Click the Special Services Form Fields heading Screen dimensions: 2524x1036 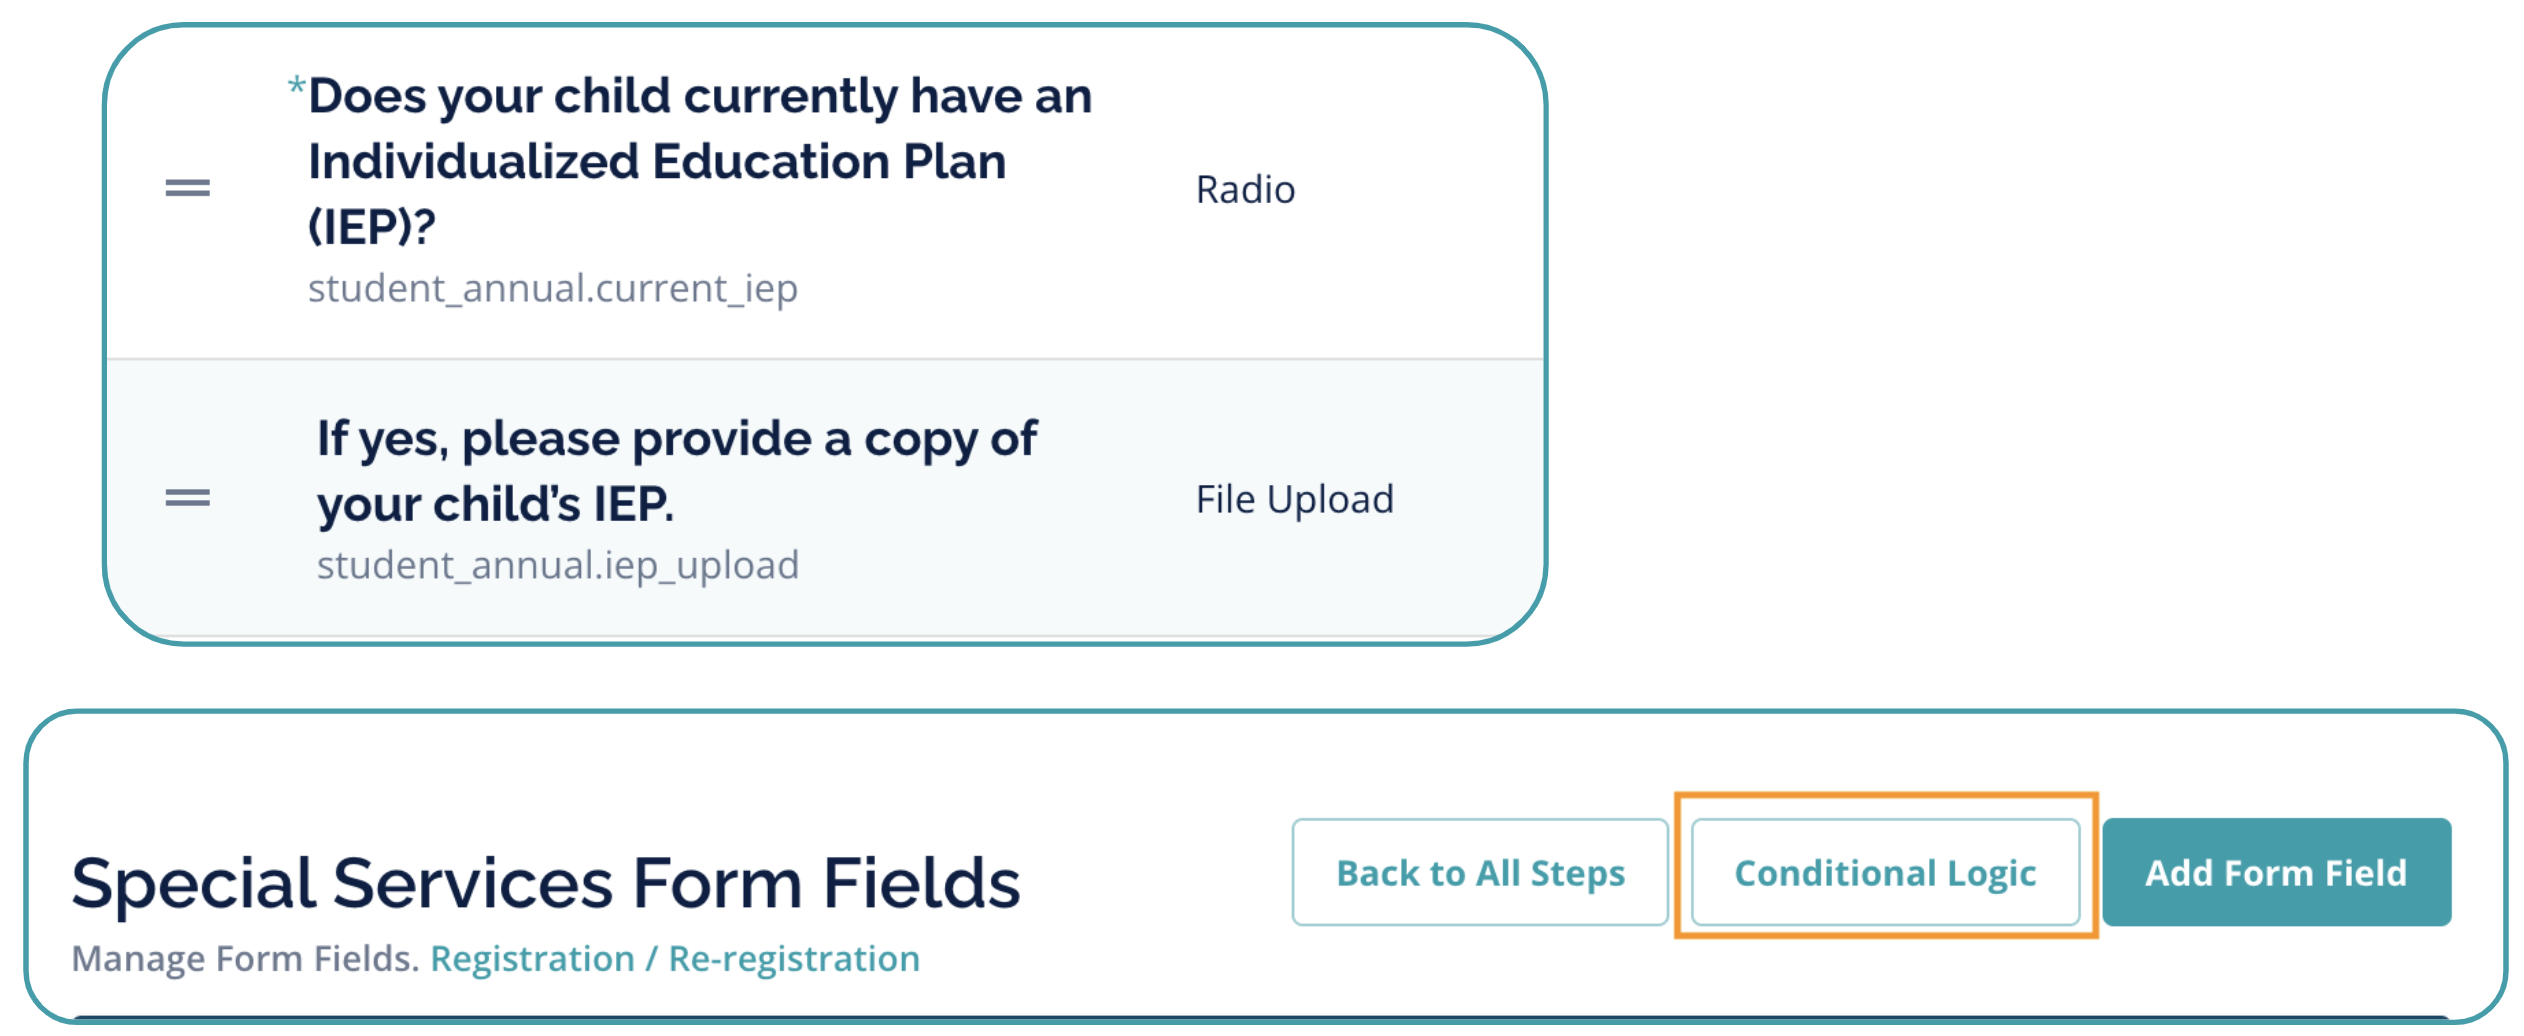(x=546, y=883)
